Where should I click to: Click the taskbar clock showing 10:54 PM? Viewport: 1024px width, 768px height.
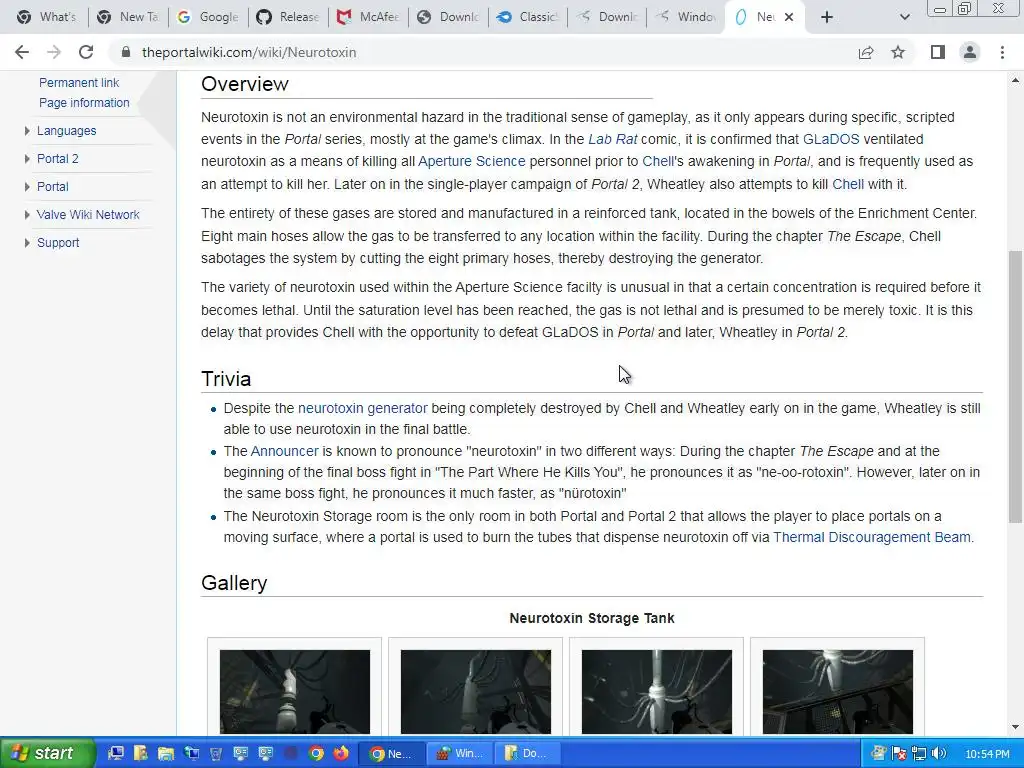987,754
